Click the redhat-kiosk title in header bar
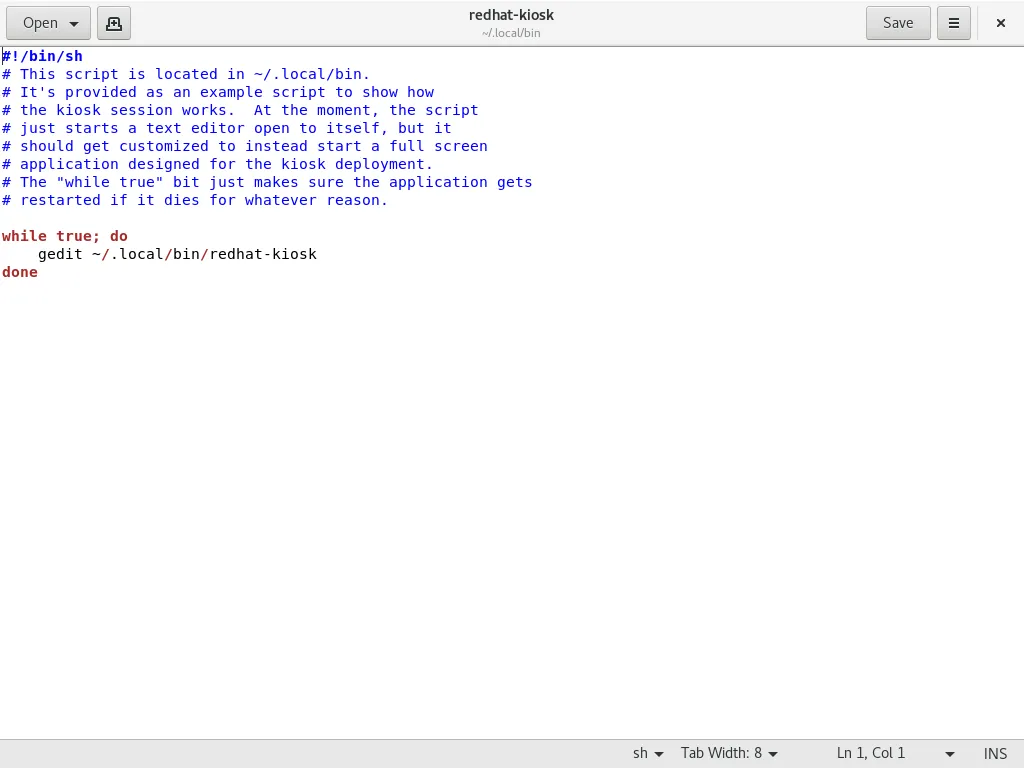 (x=511, y=15)
